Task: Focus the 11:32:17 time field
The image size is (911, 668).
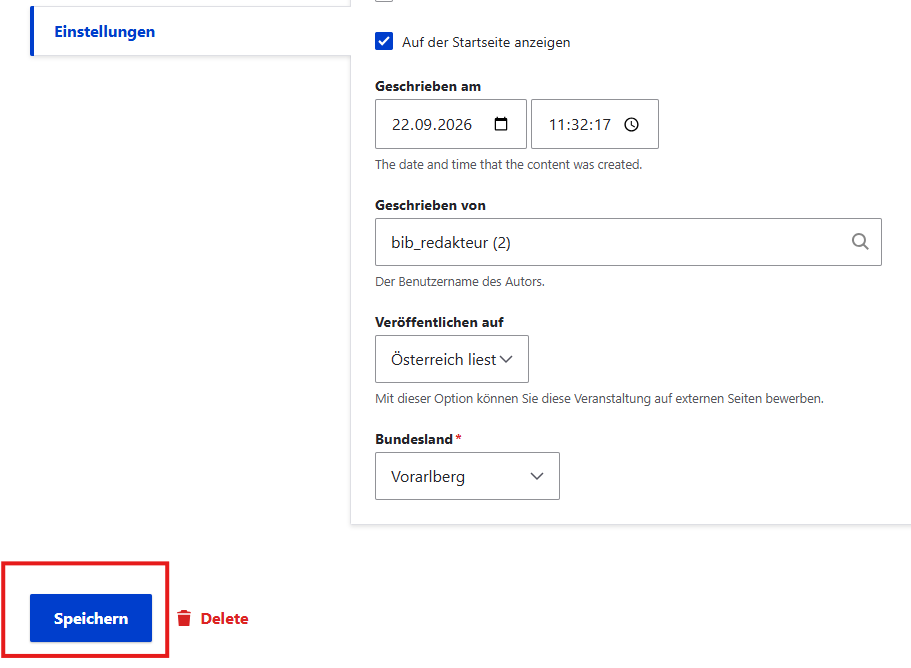Action: pyautogui.click(x=595, y=124)
